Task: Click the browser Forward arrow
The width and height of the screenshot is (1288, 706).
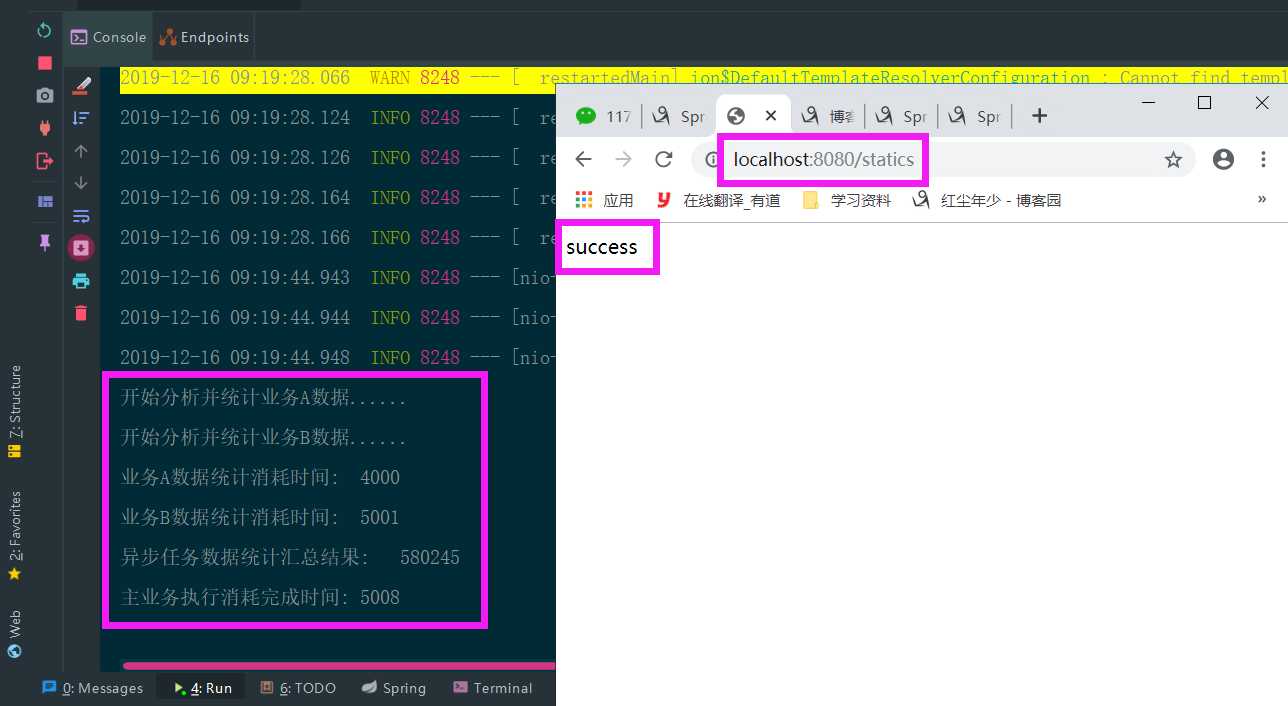Action: [x=624, y=159]
